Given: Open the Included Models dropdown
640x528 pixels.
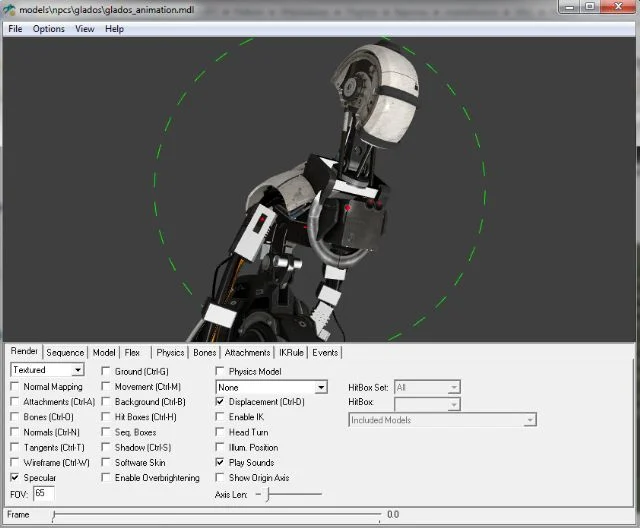Looking at the screenshot, I should point(443,420).
